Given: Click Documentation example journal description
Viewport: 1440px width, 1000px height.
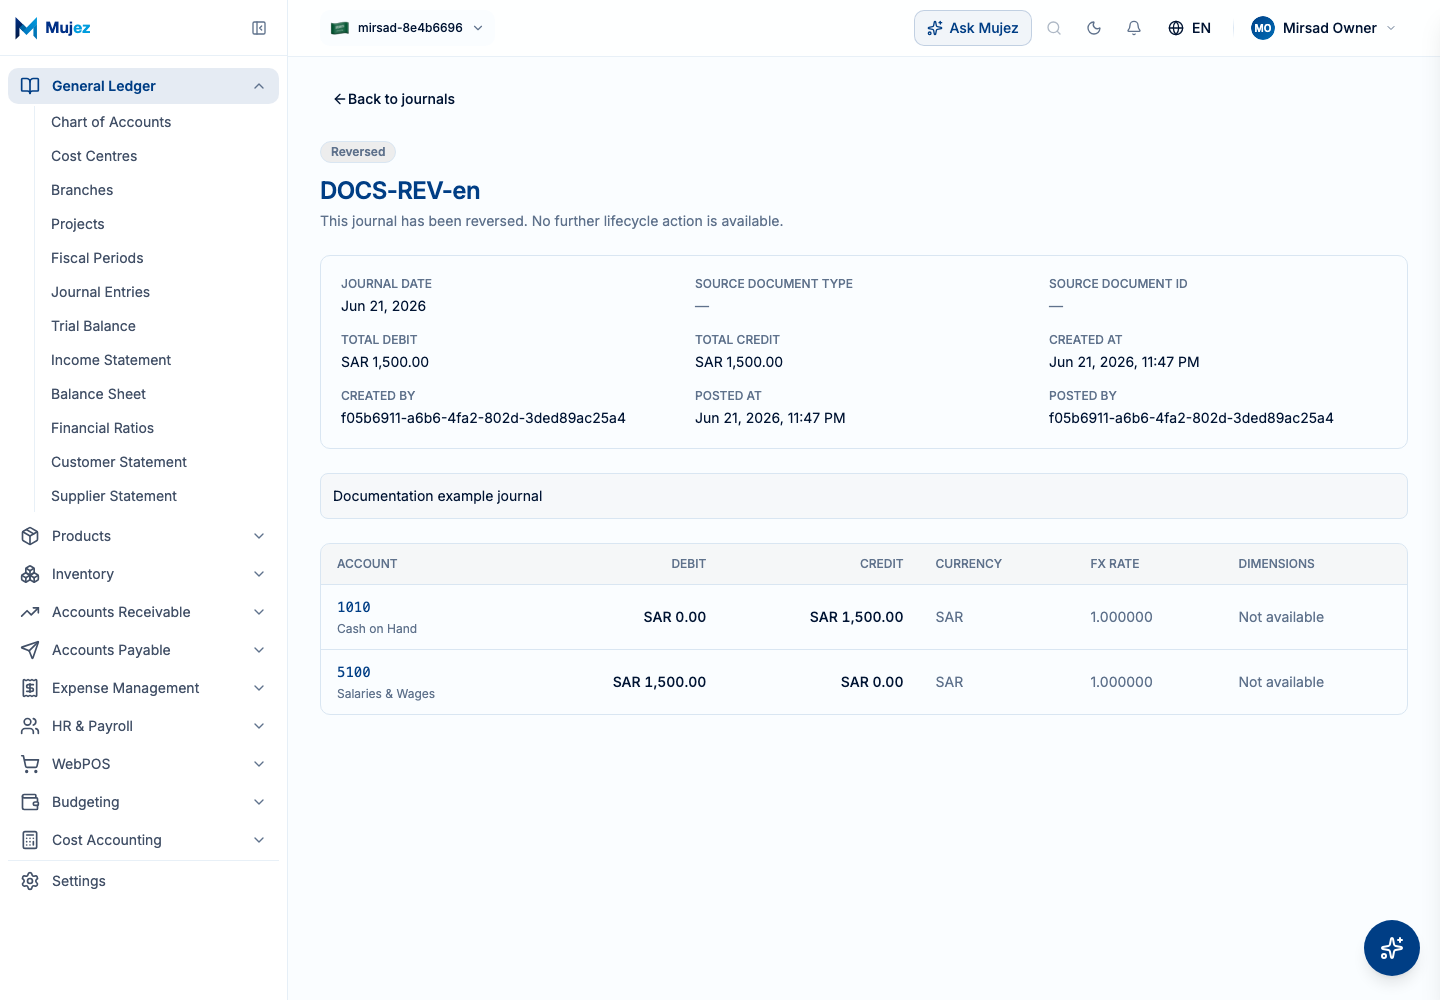Looking at the screenshot, I should coord(437,496).
